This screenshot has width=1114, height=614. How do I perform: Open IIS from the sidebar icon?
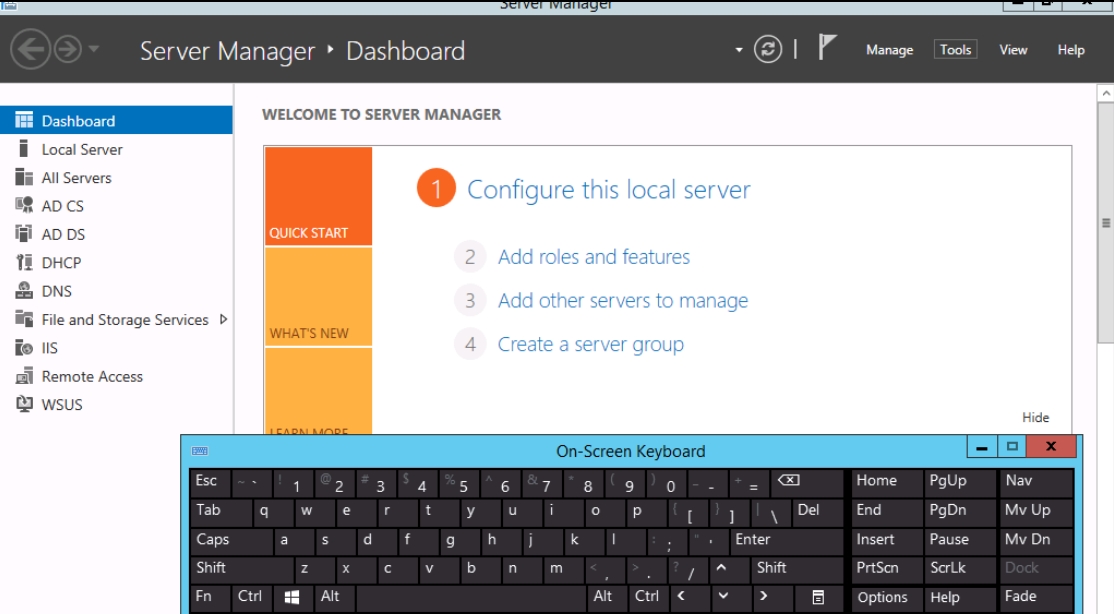[x=24, y=348]
